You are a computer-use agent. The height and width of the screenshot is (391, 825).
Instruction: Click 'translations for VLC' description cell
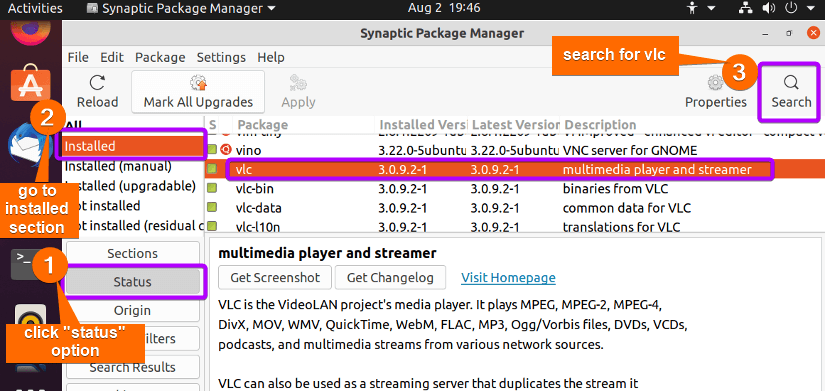point(621,227)
